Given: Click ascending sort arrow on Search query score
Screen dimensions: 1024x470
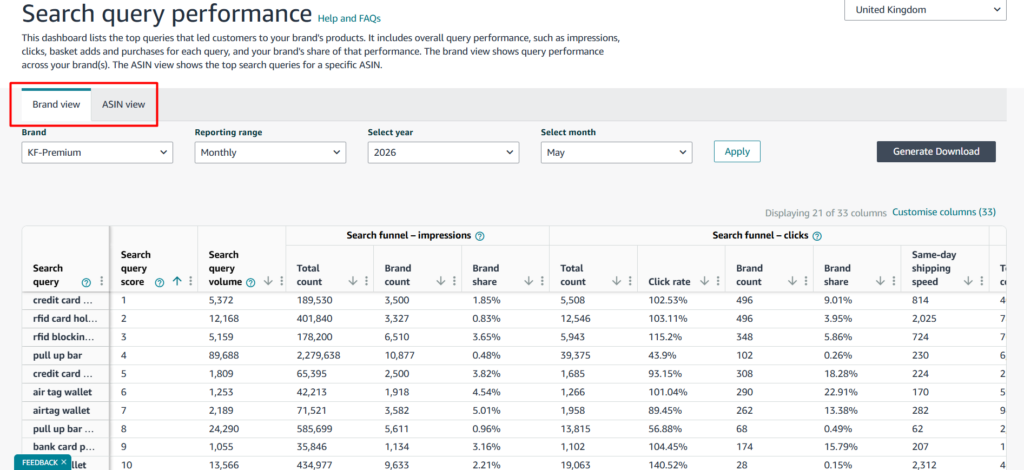Looking at the screenshot, I should pos(176,281).
